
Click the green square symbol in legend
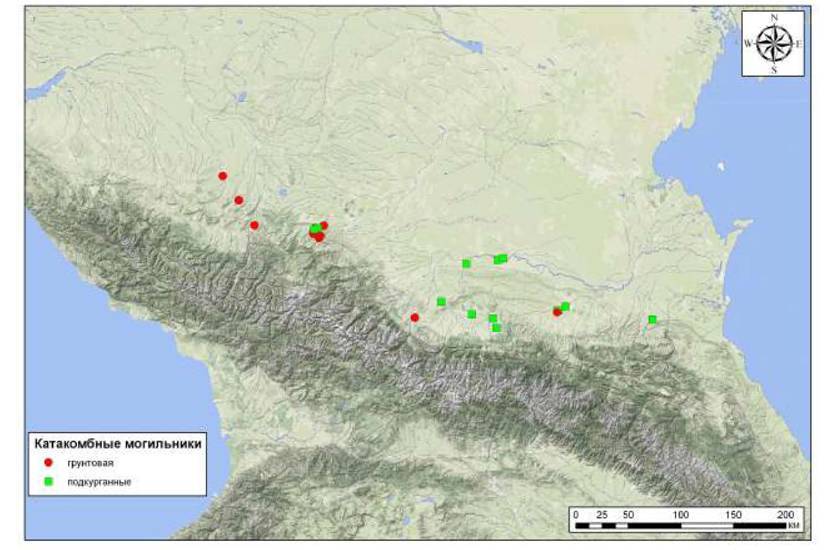(48, 482)
